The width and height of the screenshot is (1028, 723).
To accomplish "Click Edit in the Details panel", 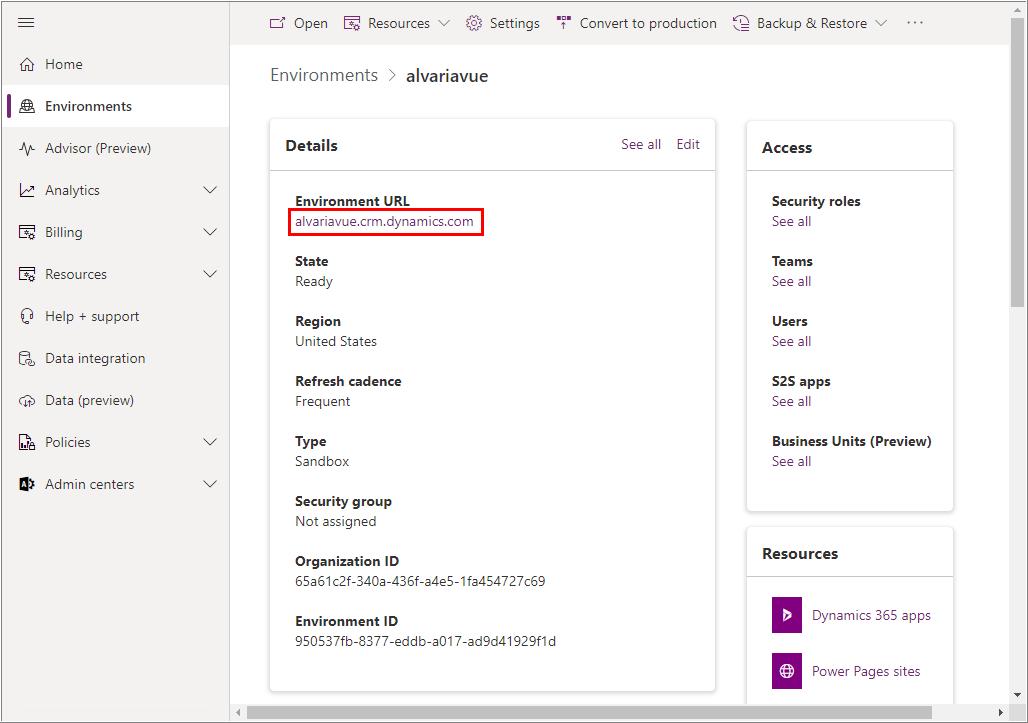I will (688, 144).
